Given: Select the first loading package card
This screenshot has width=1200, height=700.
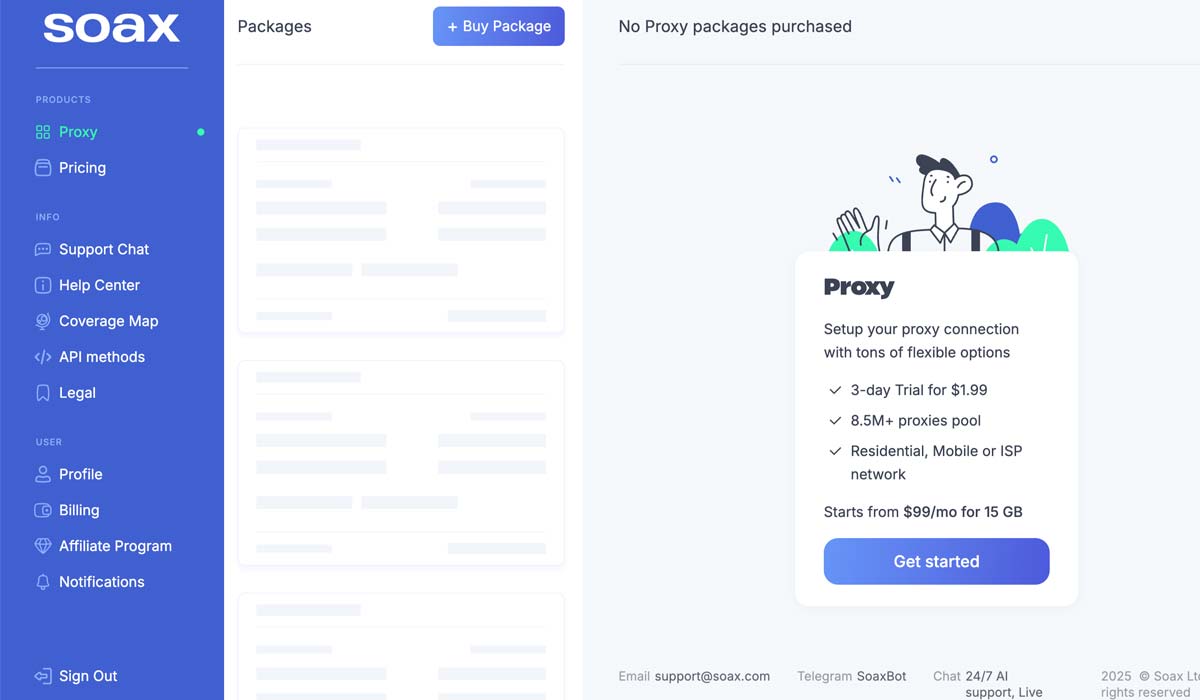Looking at the screenshot, I should point(400,230).
